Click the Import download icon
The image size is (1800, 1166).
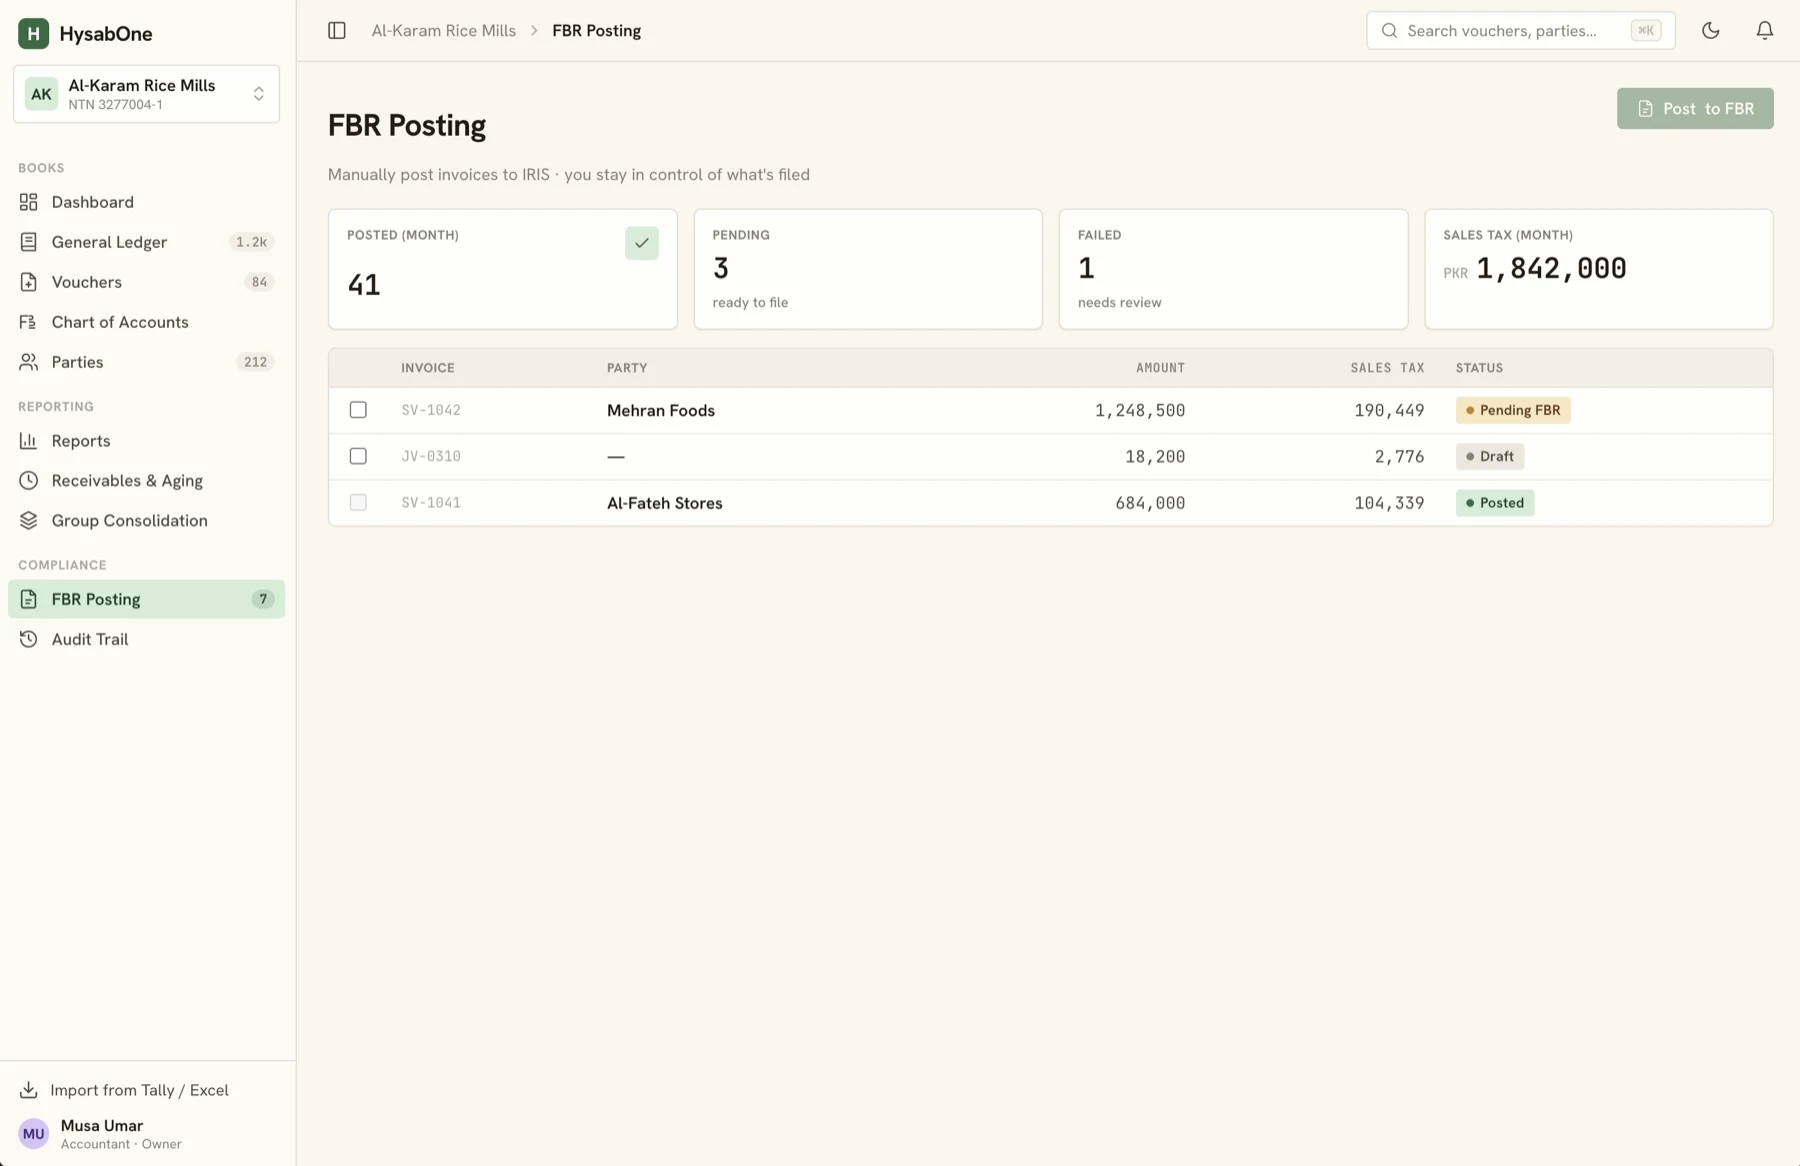[29, 1090]
